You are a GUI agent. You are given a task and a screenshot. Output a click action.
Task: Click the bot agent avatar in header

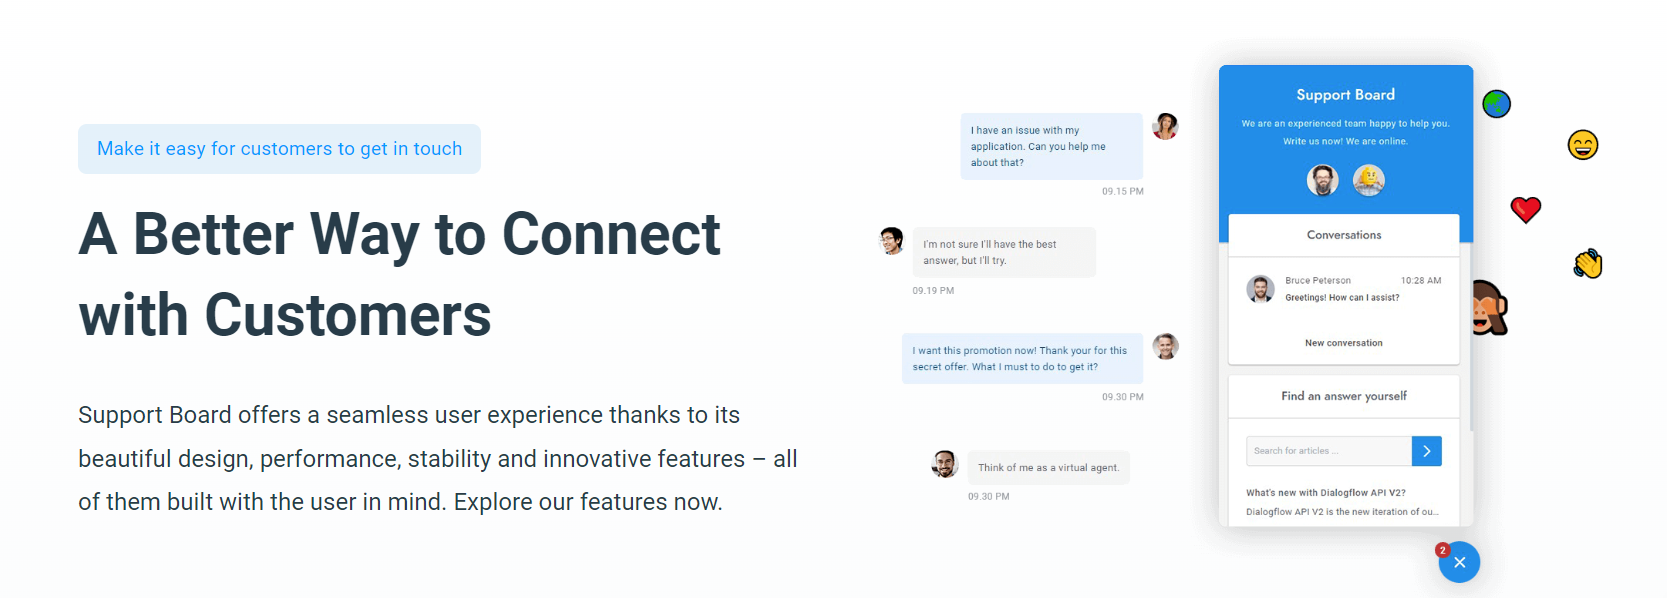pos(1368,180)
